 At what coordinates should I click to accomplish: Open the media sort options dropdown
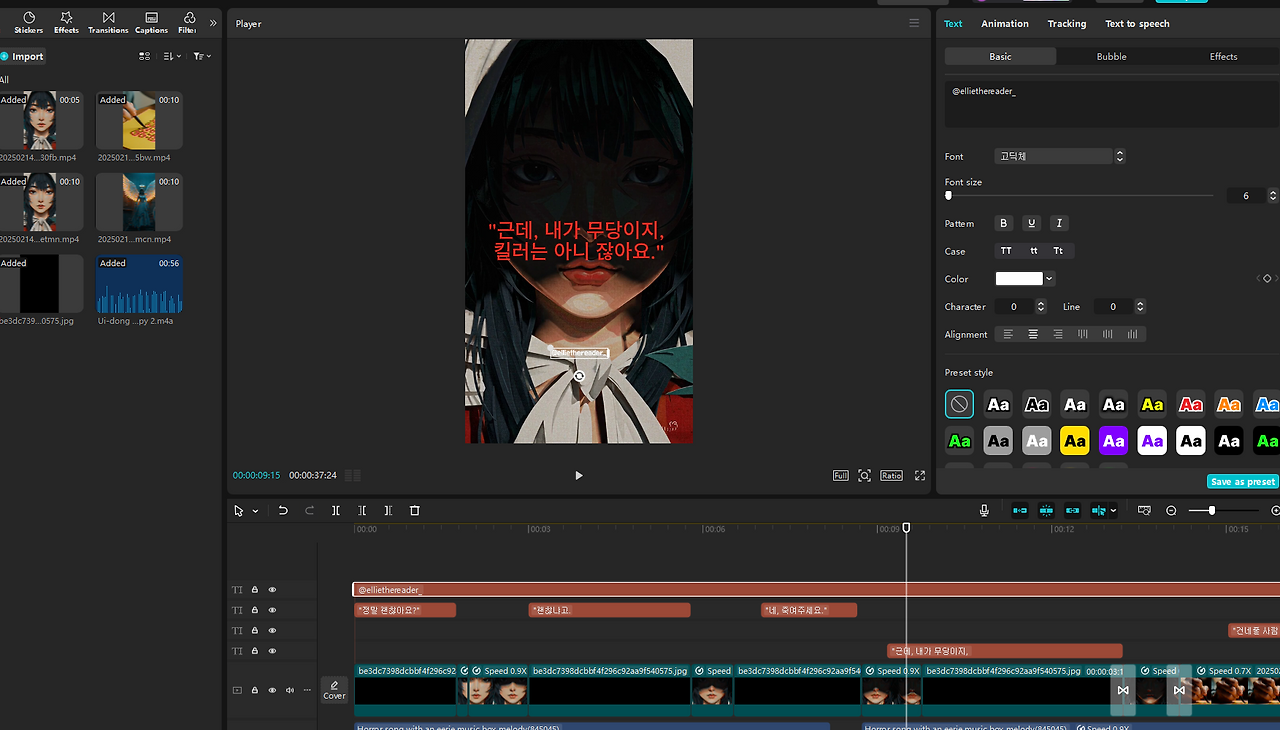pos(172,56)
